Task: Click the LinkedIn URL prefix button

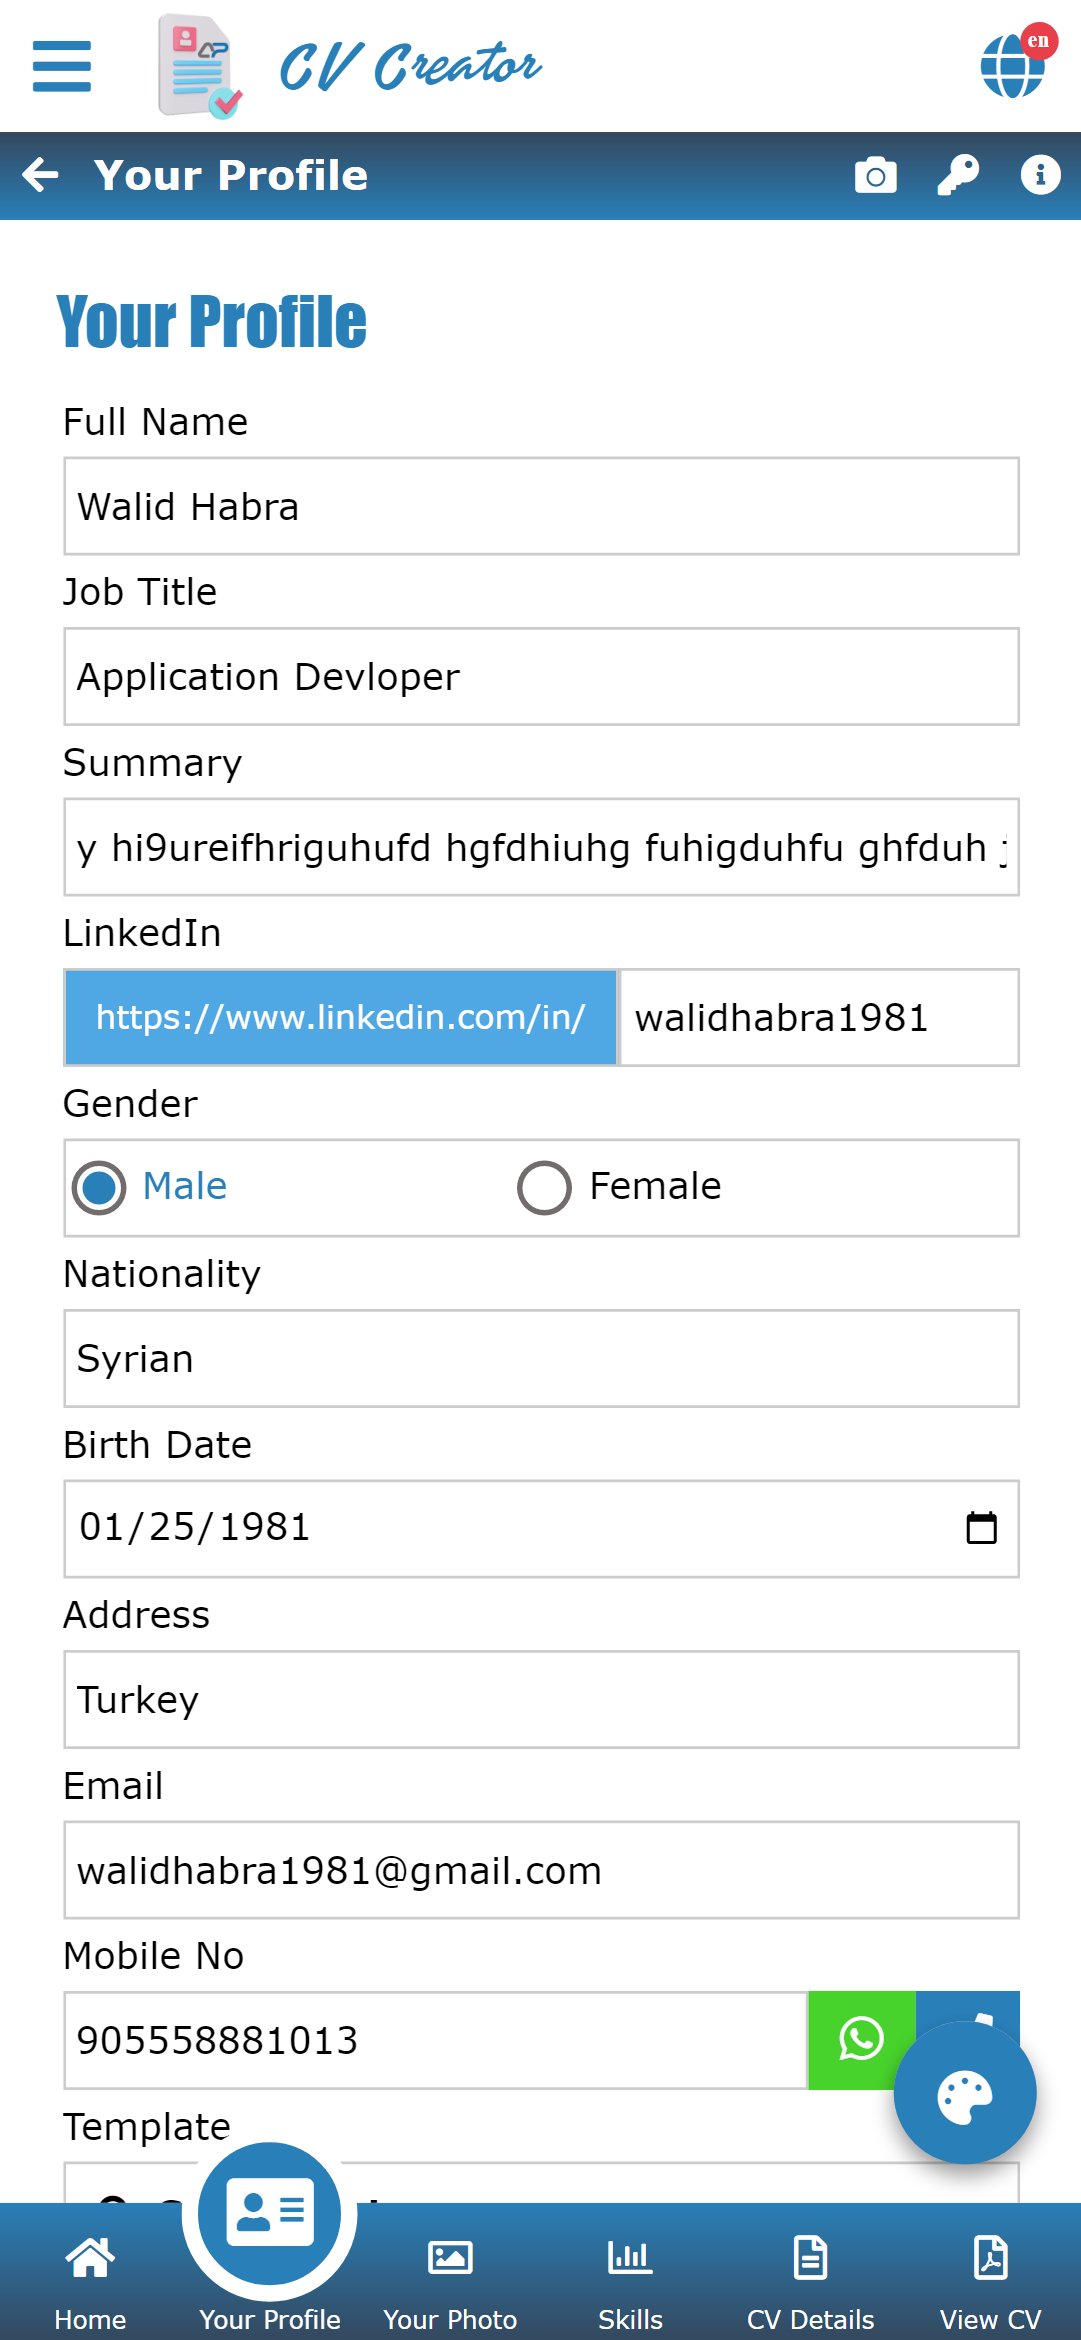Action: [341, 1017]
